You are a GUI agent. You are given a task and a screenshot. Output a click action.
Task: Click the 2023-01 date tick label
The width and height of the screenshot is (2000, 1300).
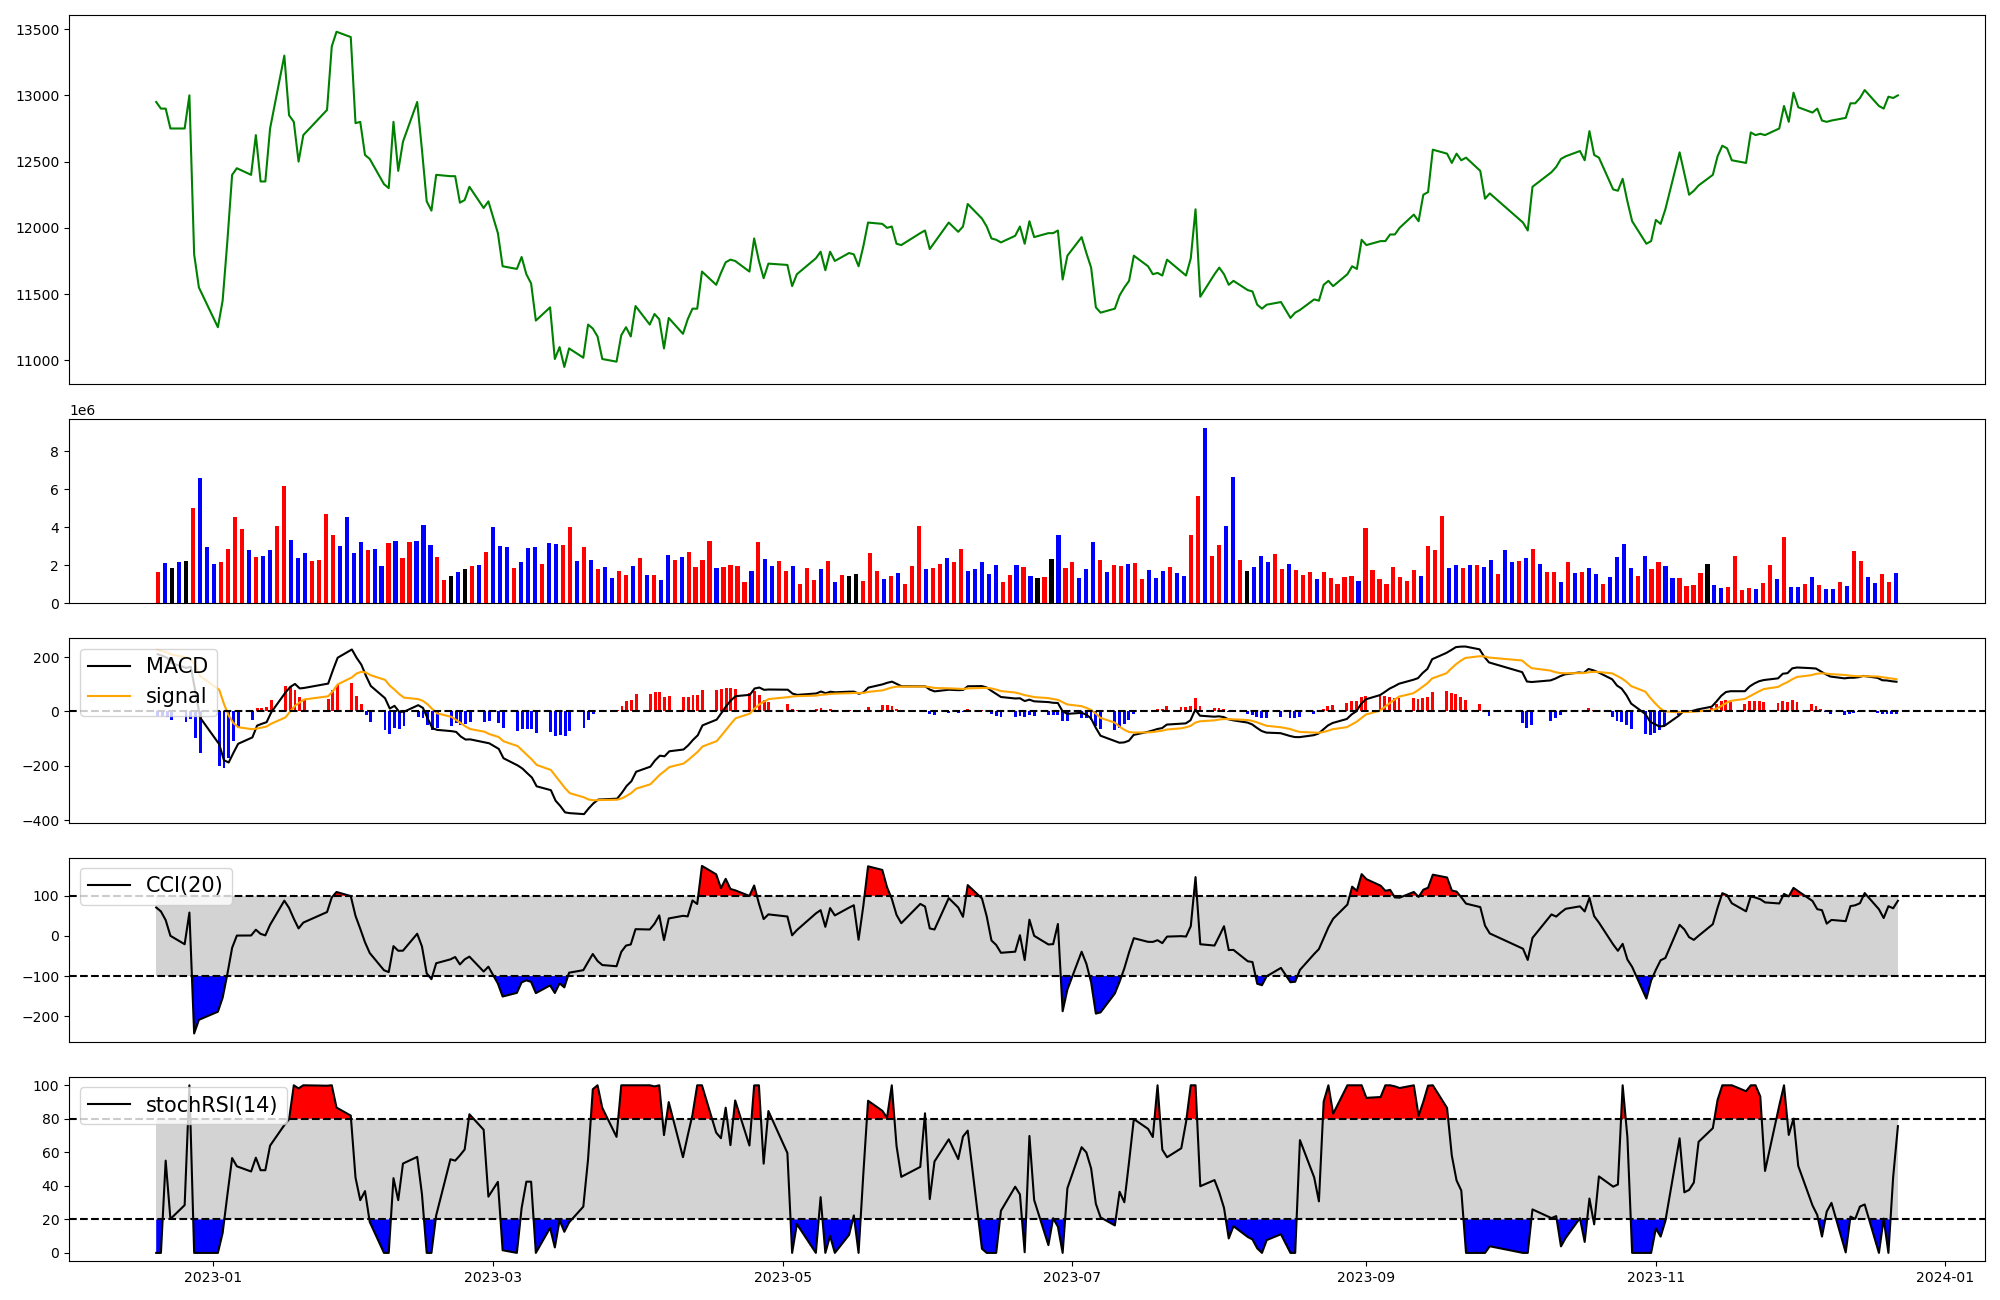click(x=213, y=1277)
